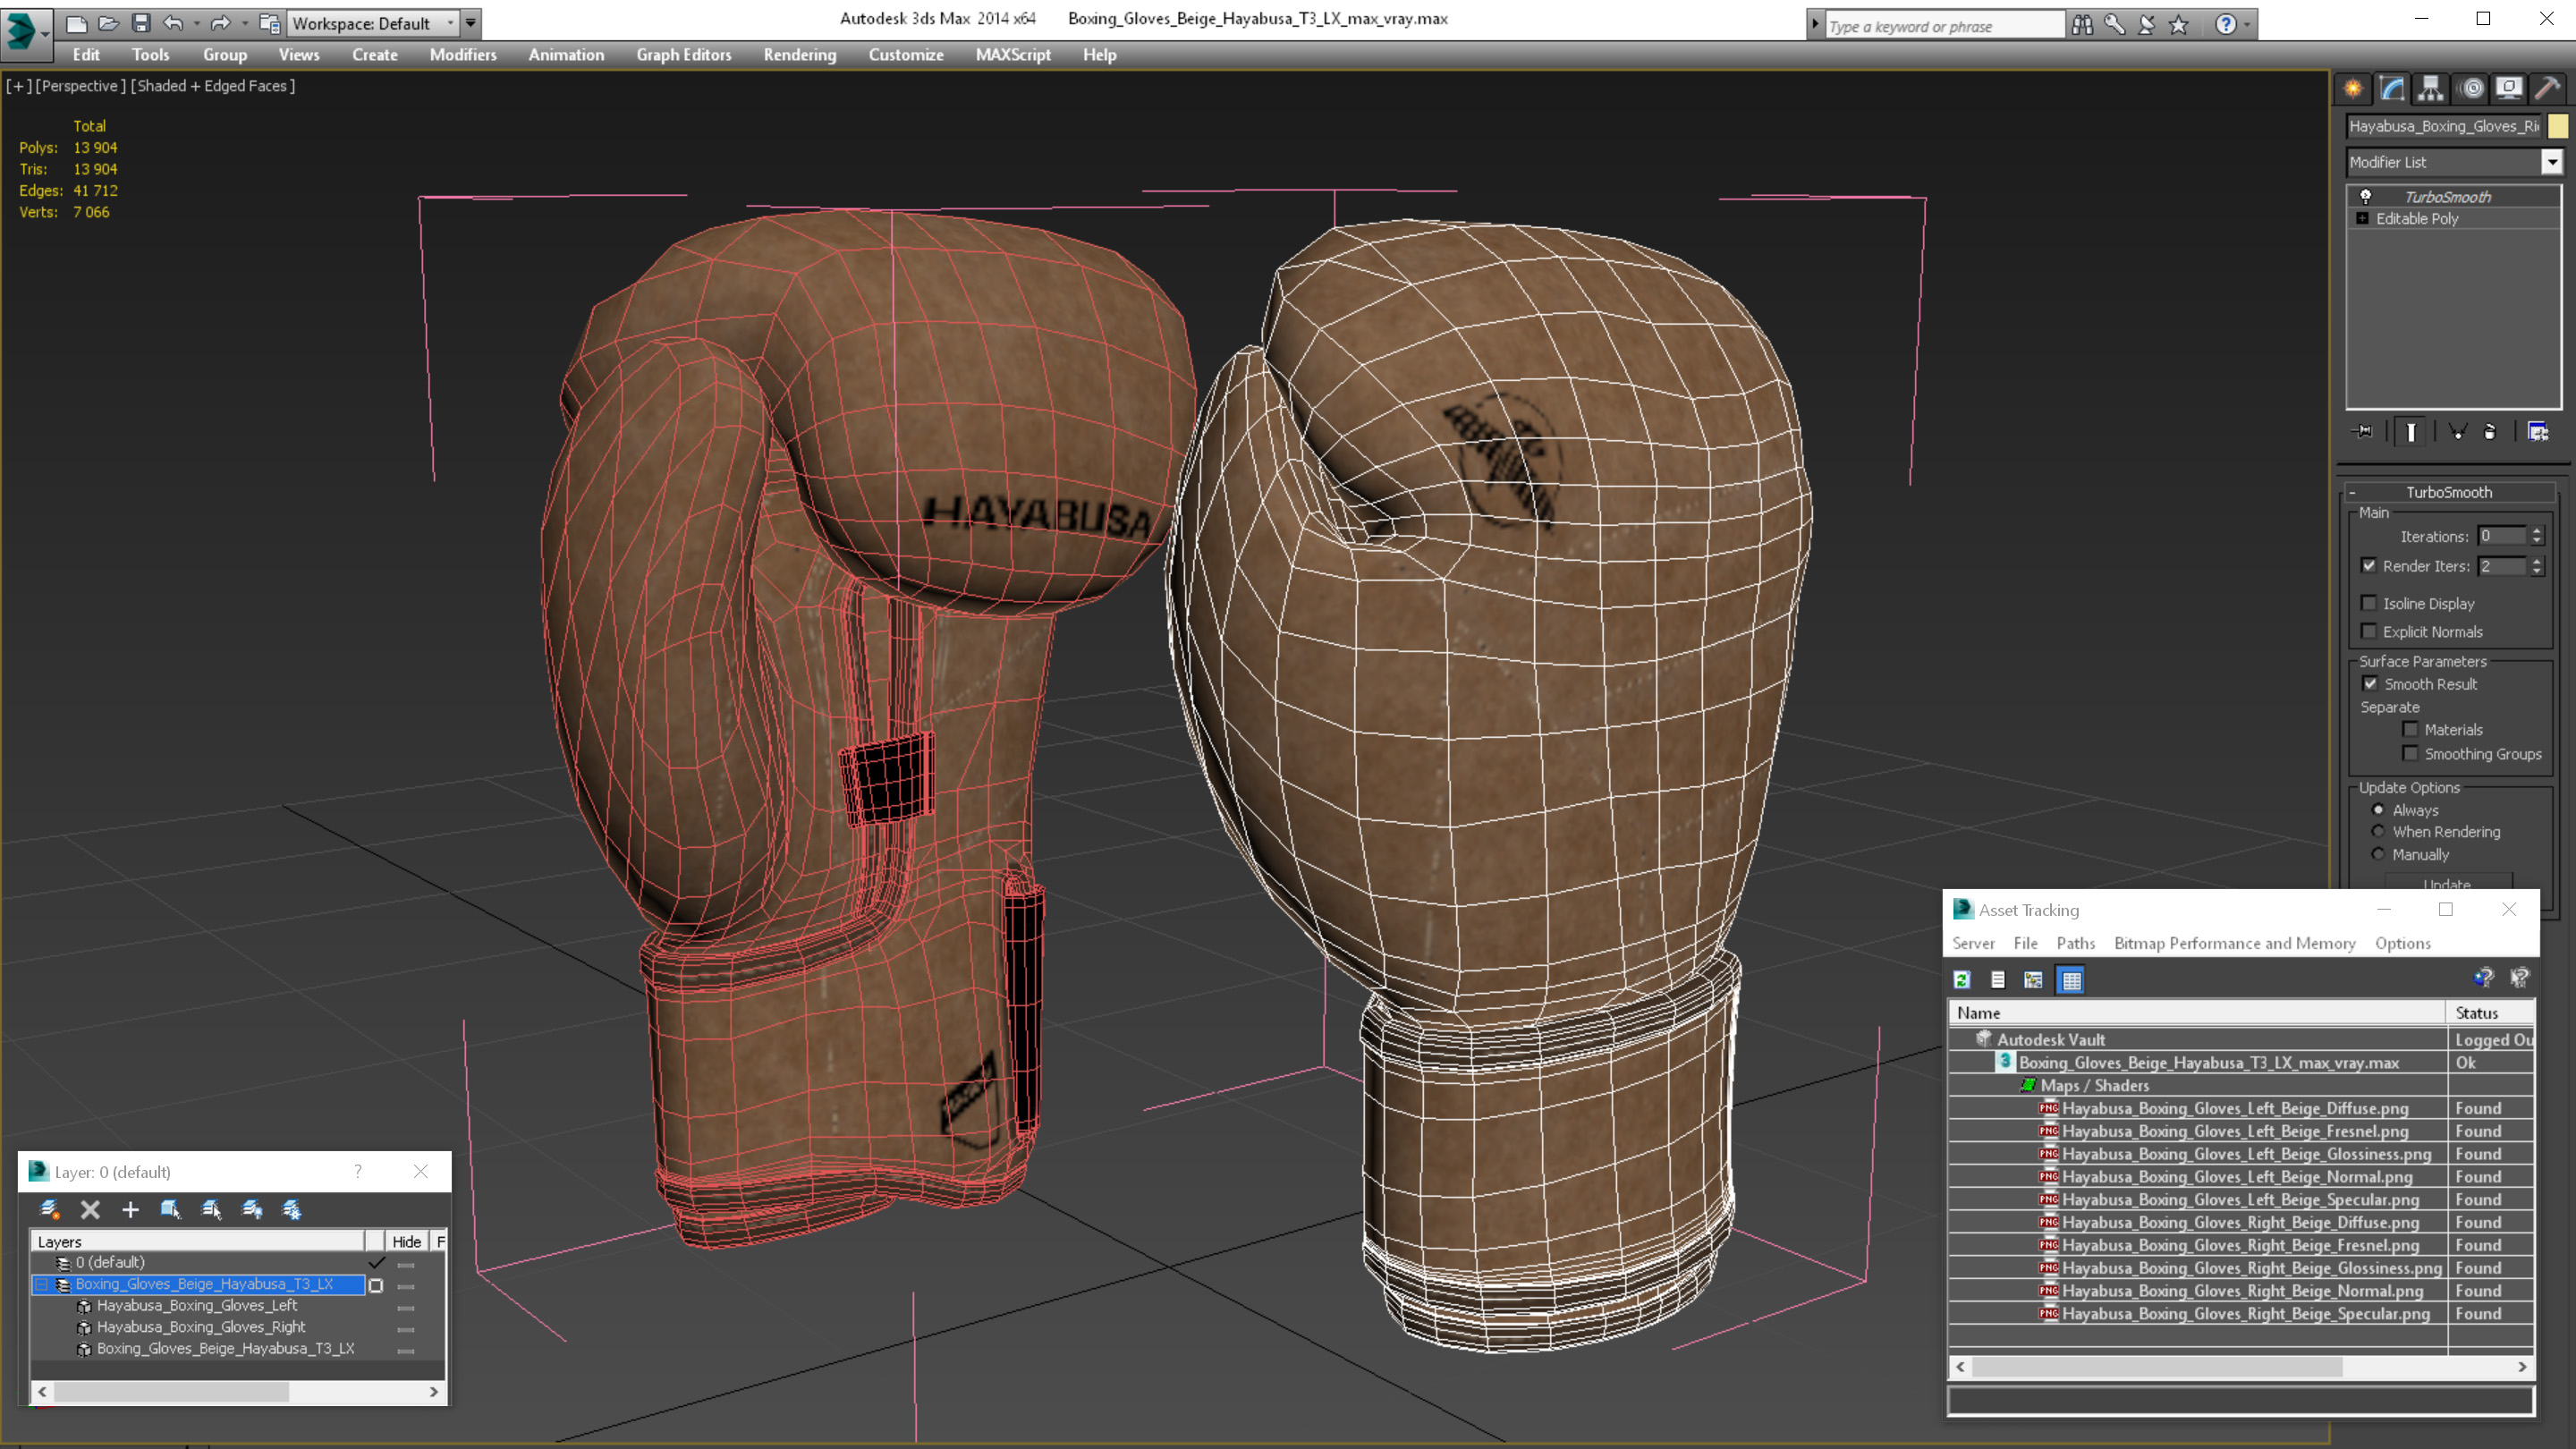This screenshot has height=1449, width=2576.
Task: Click Shaded + Edged Faces viewport label
Action: (x=213, y=86)
